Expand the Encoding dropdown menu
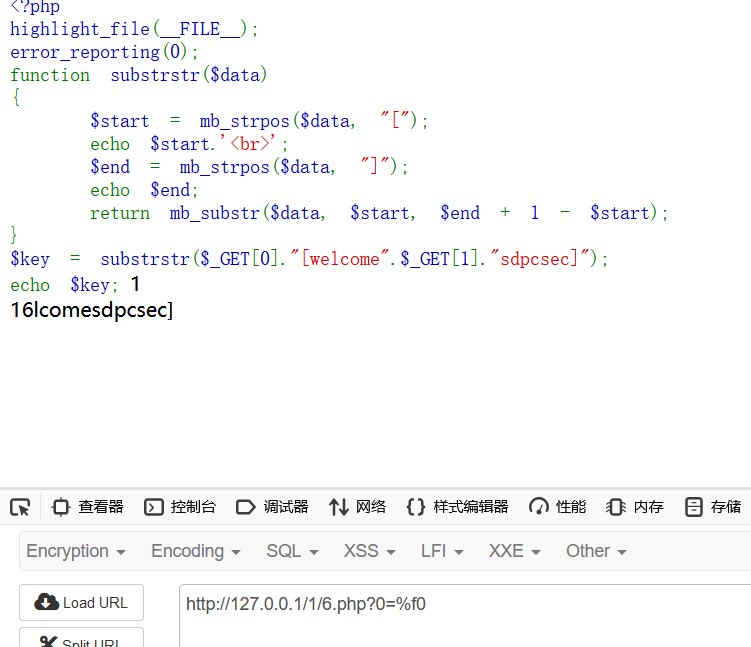This screenshot has height=647, width=751. [x=196, y=551]
